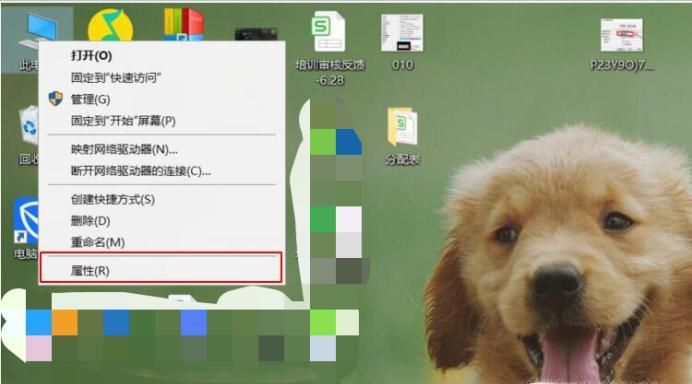Select the yellow-green music app desktop icon
Viewport: 692px width, 384px height.
click(110, 26)
